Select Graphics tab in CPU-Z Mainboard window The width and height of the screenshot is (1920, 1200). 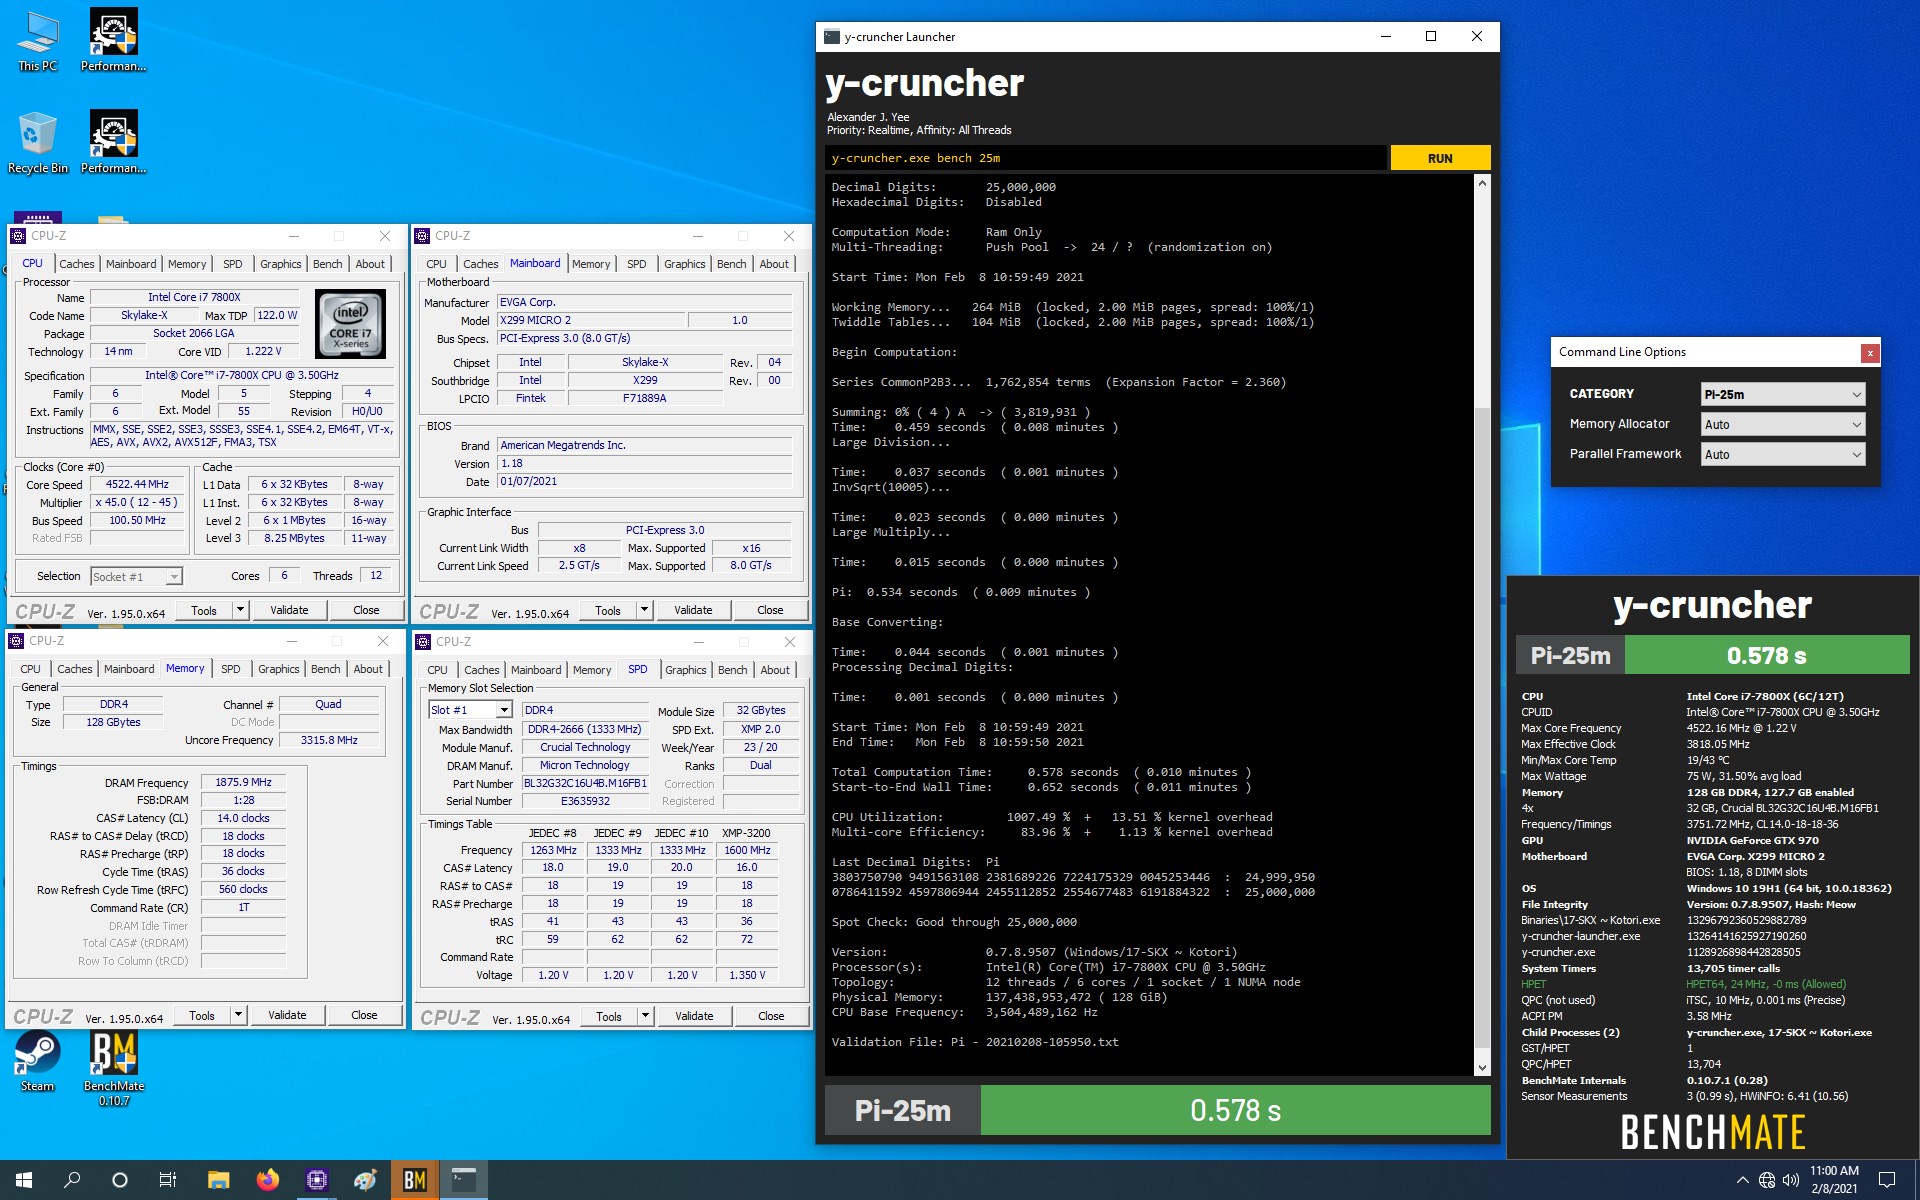684,264
